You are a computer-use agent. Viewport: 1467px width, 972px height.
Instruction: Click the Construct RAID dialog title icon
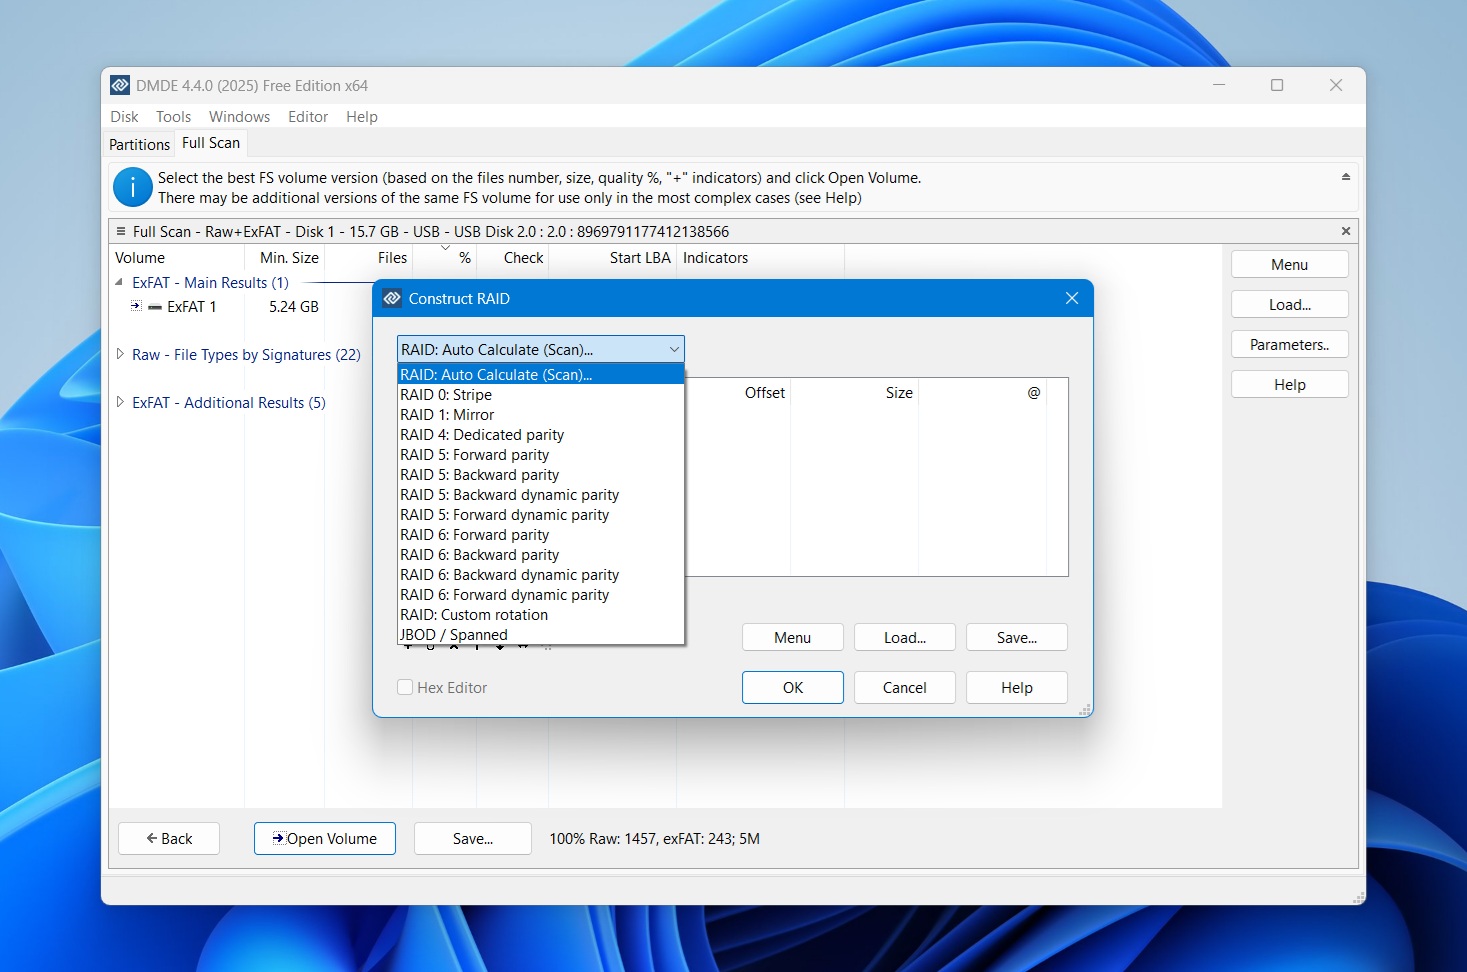(x=392, y=298)
